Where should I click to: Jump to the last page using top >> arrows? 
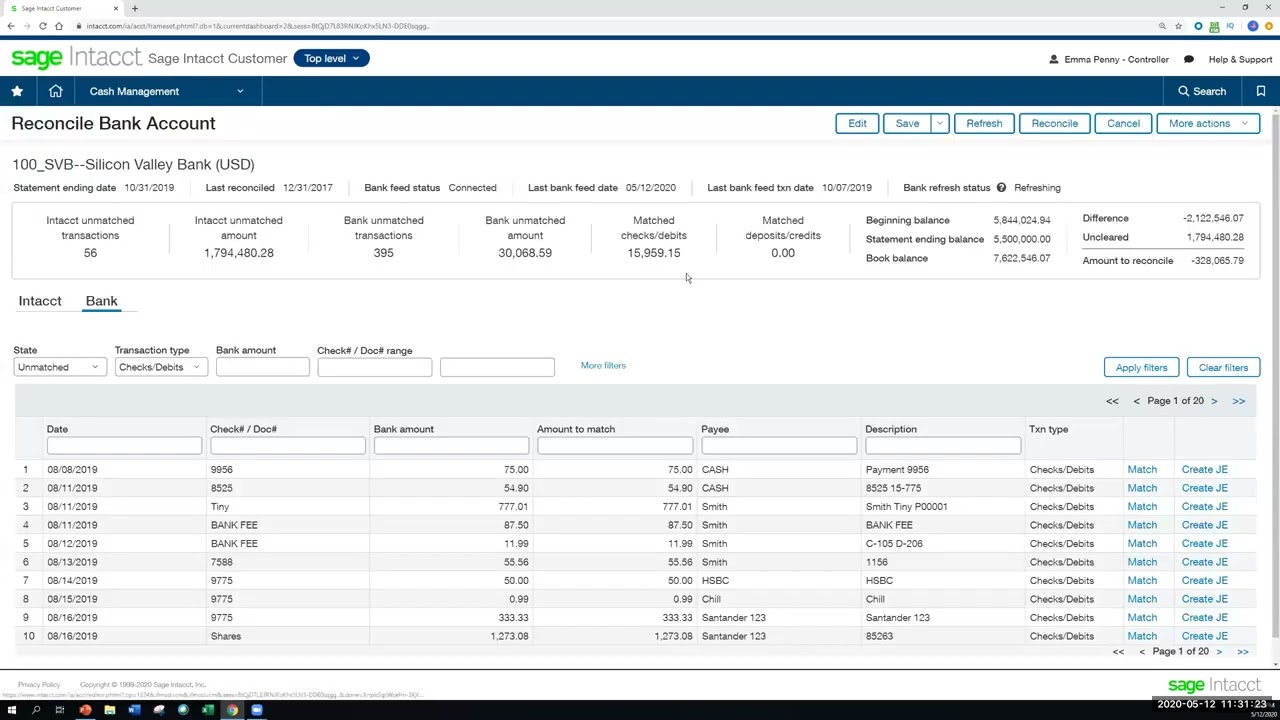pyautogui.click(x=1239, y=401)
